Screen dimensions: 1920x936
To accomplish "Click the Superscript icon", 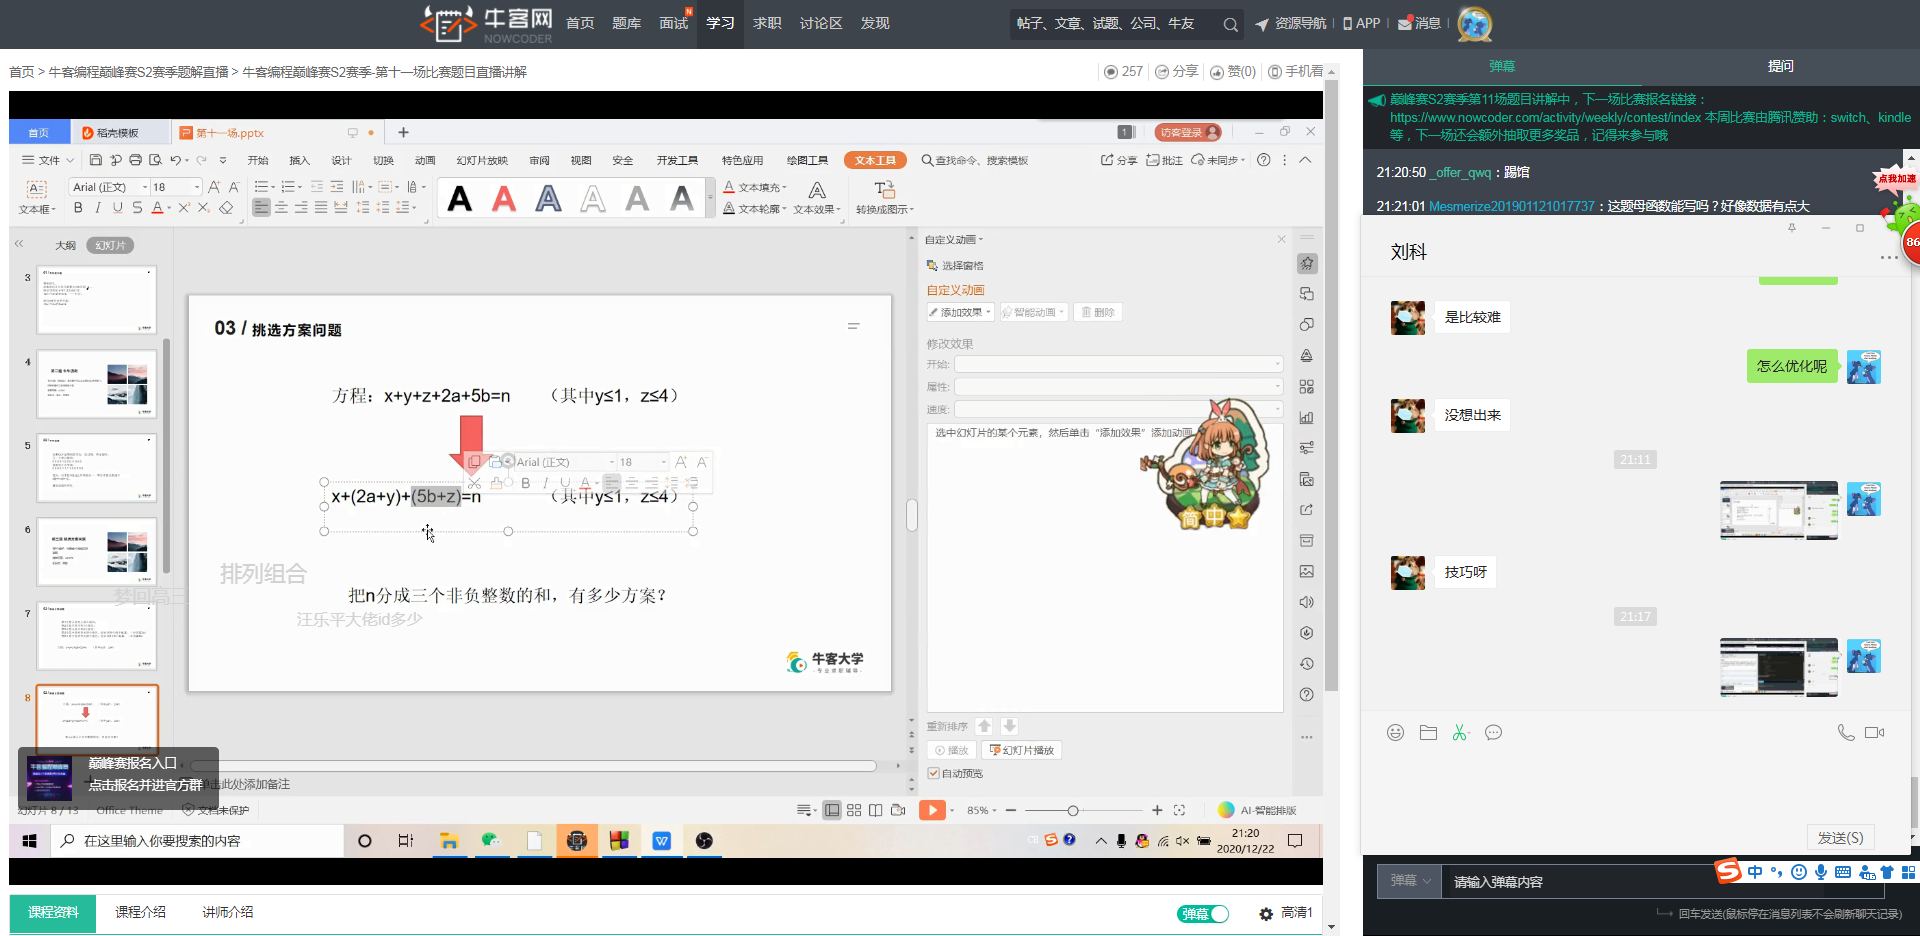I will (x=184, y=208).
